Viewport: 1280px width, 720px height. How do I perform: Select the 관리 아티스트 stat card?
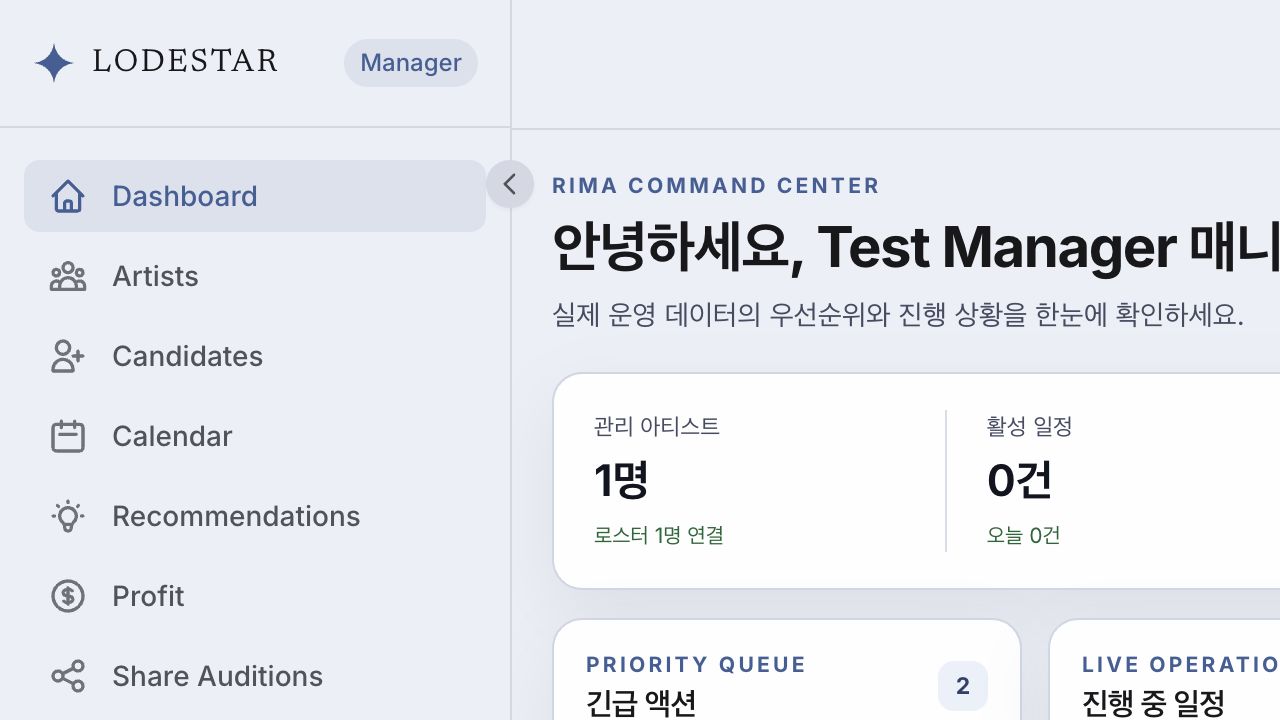point(749,480)
